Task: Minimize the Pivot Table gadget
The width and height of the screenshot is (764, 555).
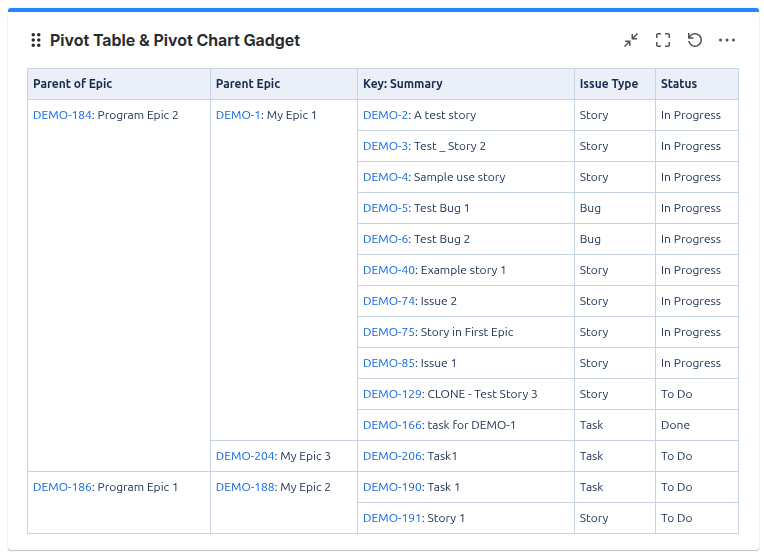Action: pyautogui.click(x=631, y=41)
